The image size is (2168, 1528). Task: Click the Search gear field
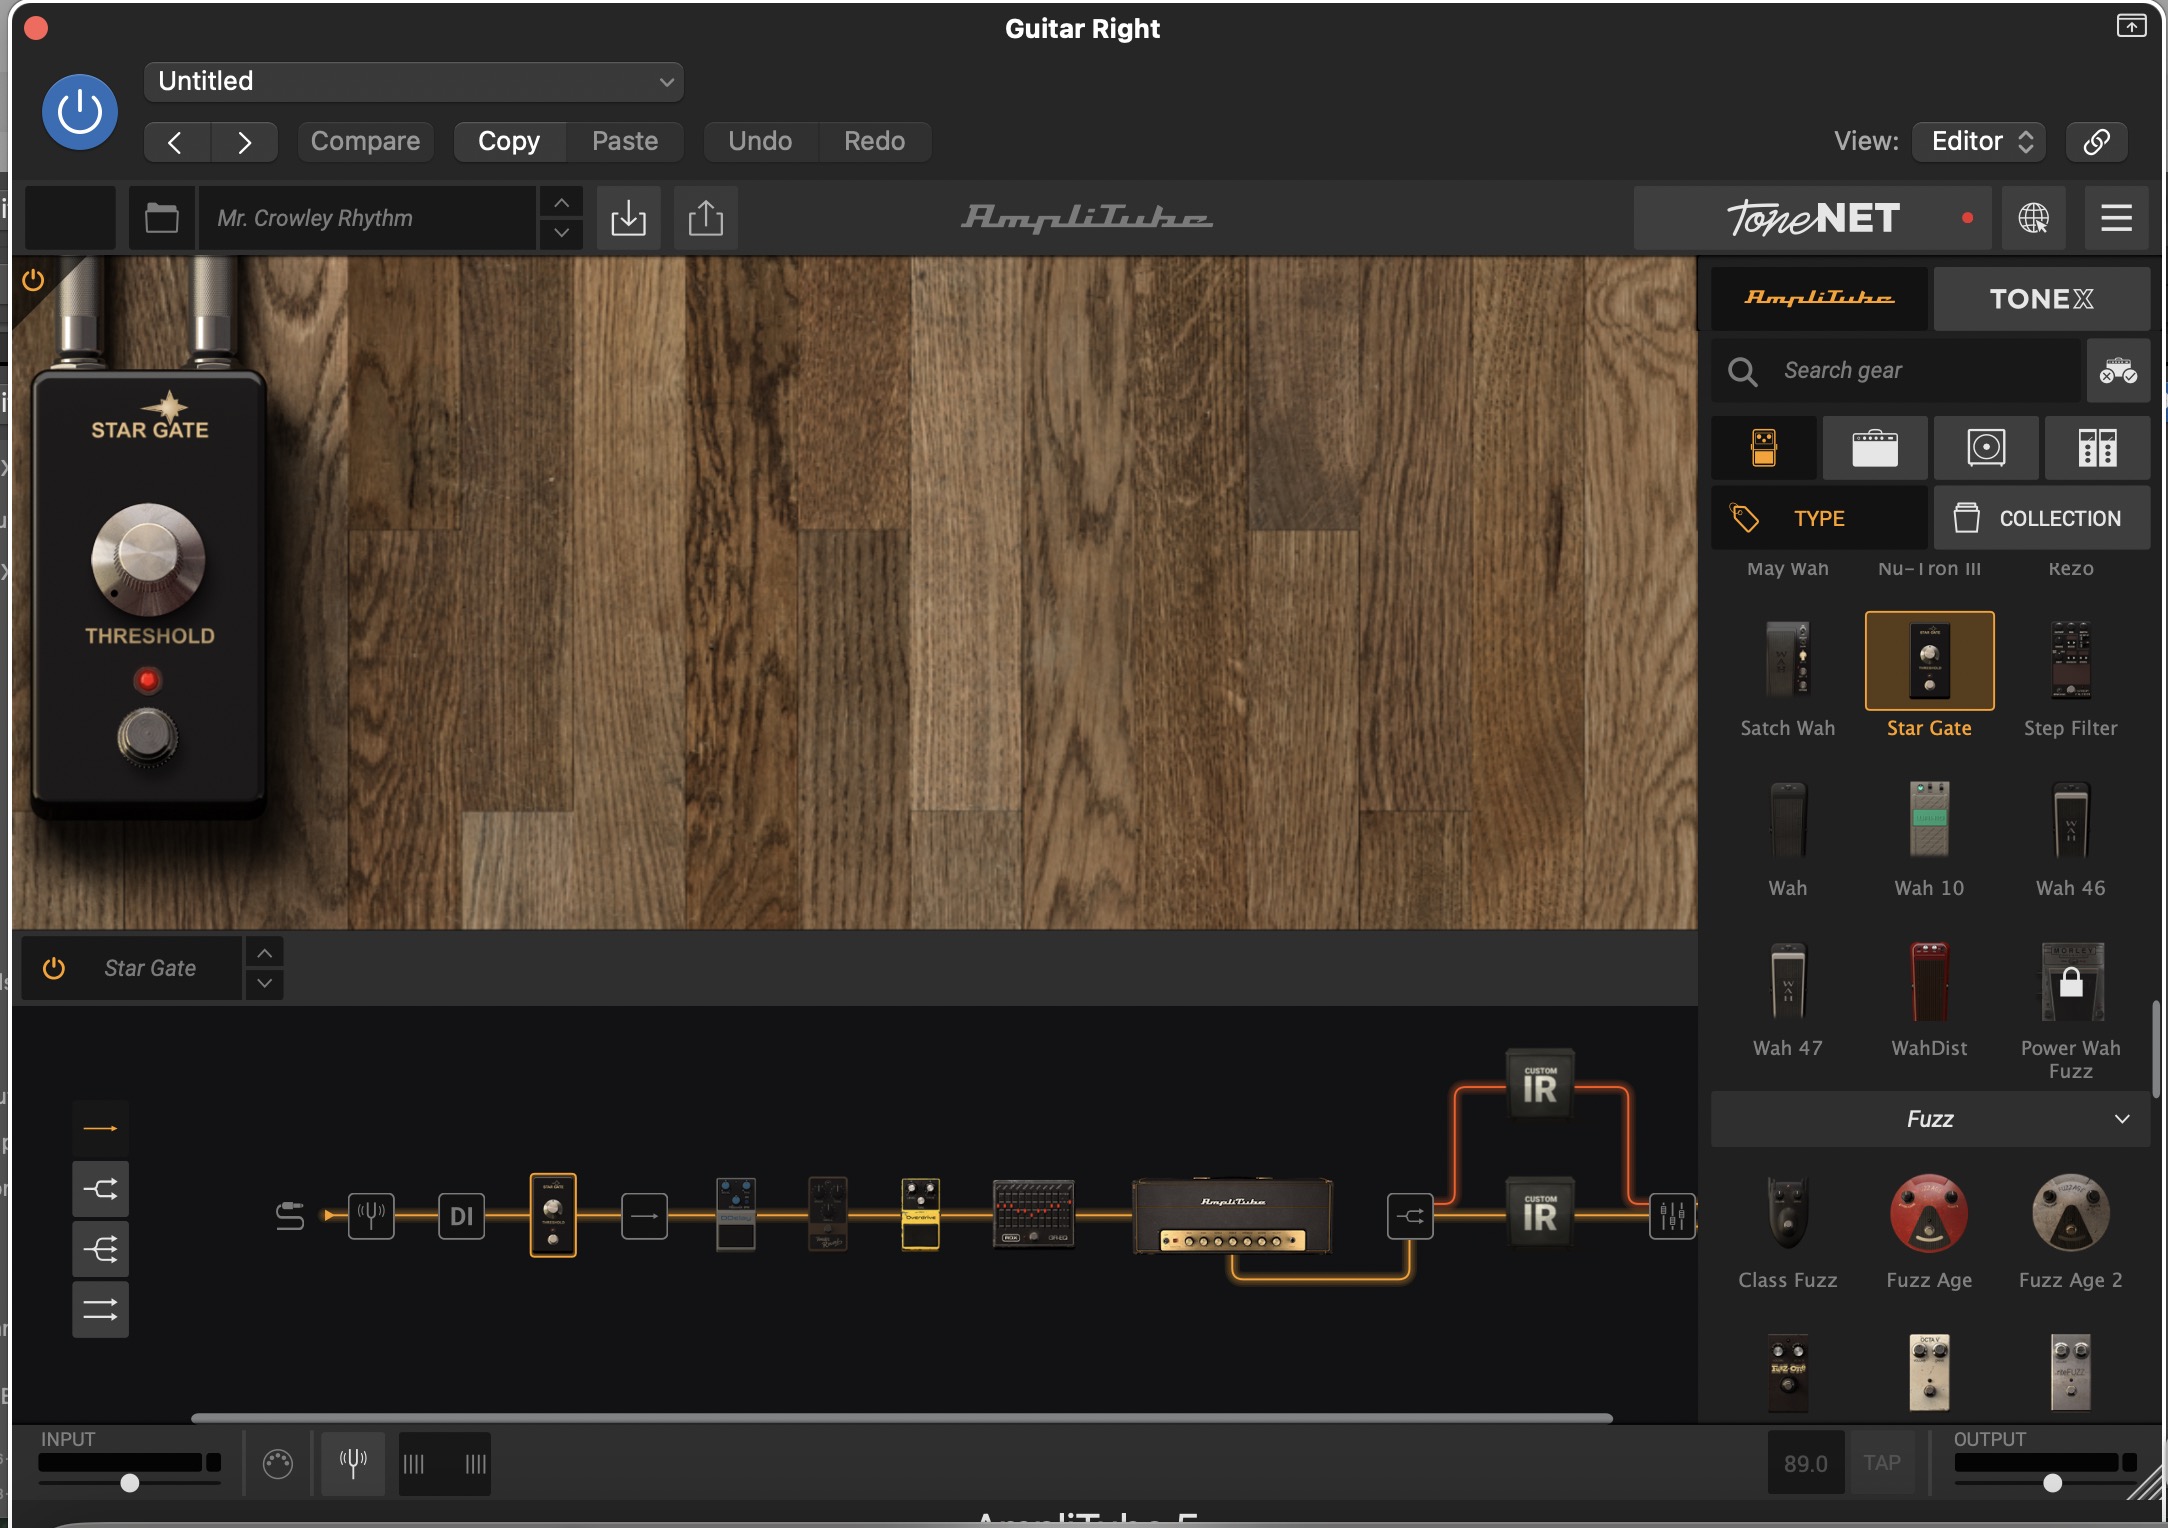point(1896,371)
